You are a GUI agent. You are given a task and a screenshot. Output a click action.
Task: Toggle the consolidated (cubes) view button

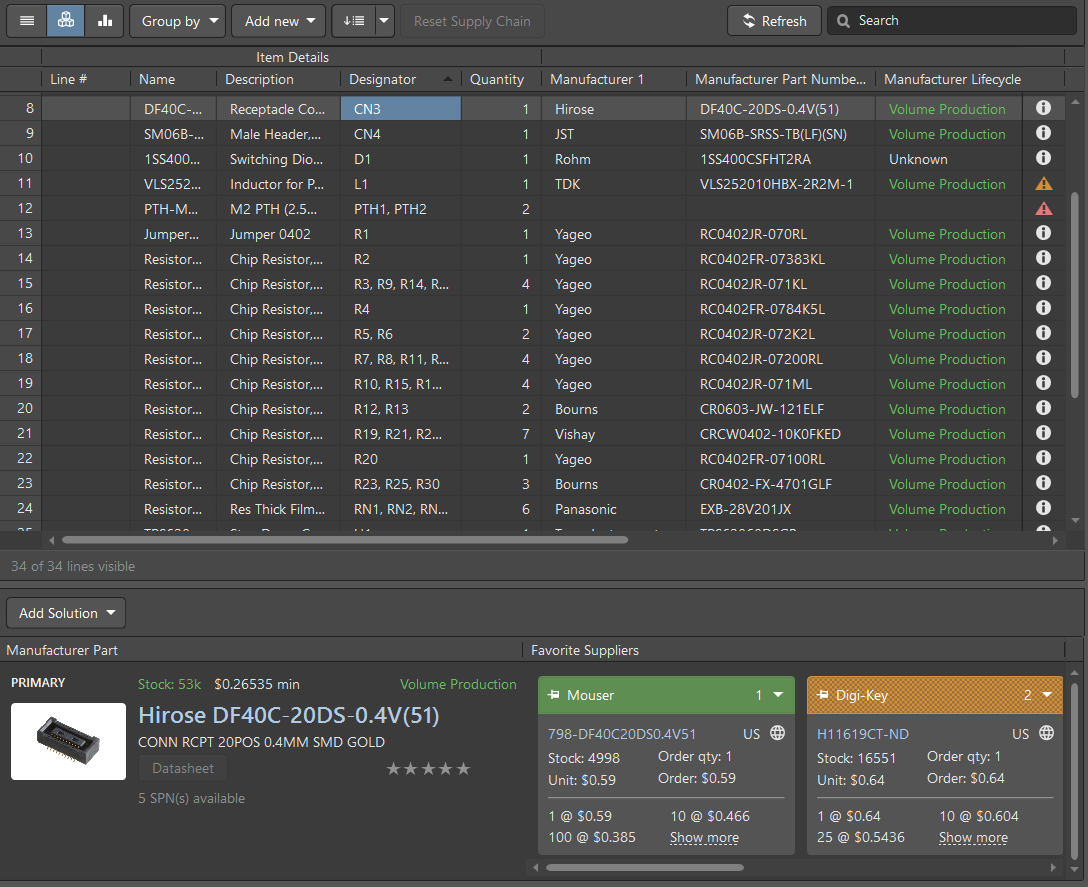click(66, 21)
